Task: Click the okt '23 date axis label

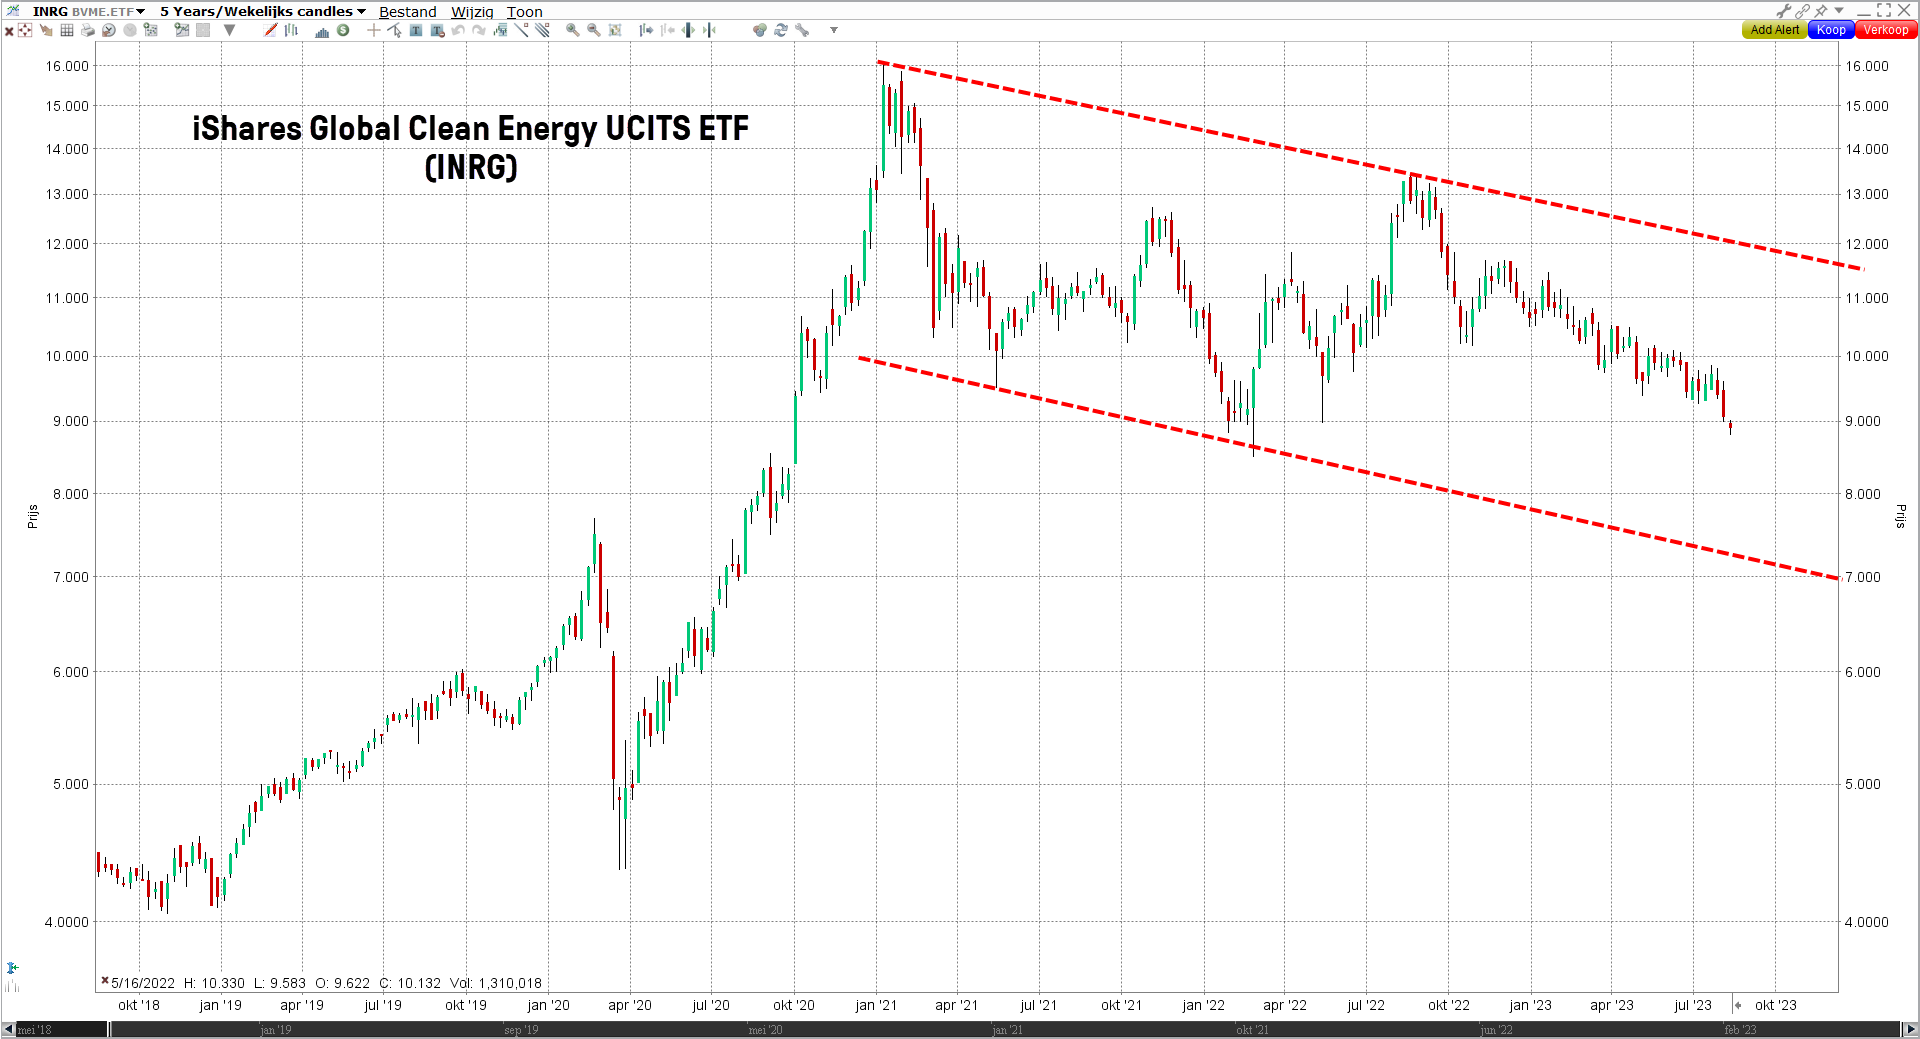Action: pyautogui.click(x=1776, y=1005)
